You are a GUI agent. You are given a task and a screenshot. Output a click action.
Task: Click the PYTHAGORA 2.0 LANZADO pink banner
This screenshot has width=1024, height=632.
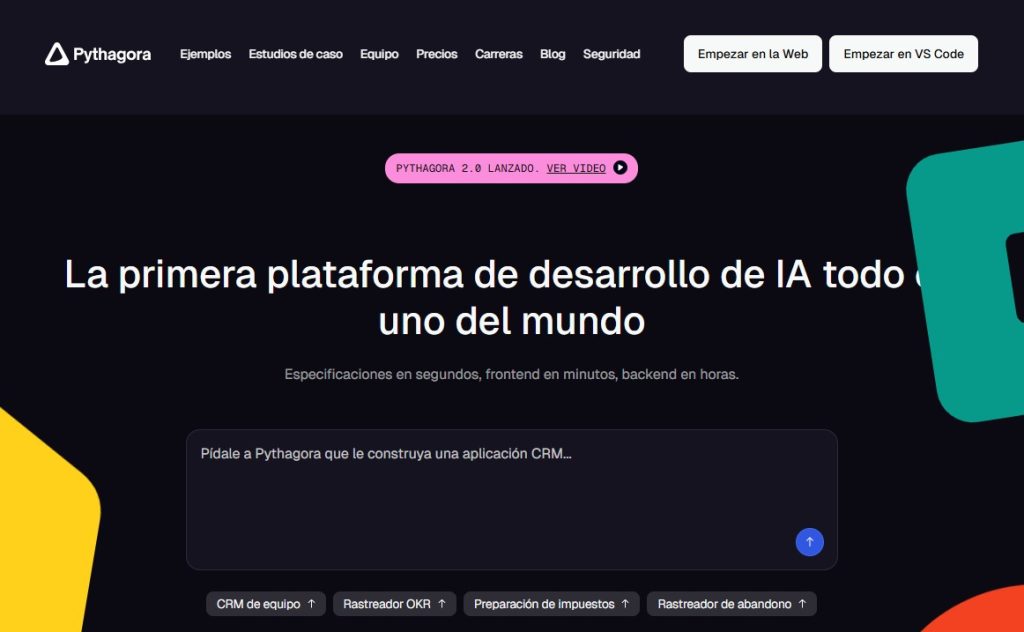(468, 168)
